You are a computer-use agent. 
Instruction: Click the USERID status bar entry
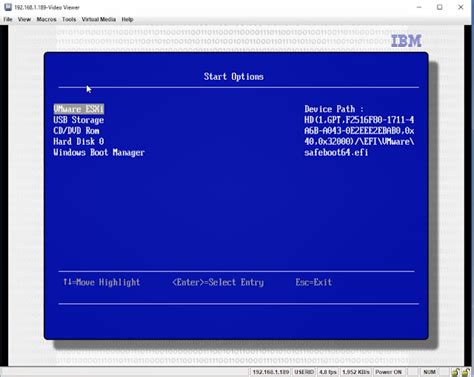pyautogui.click(x=304, y=372)
